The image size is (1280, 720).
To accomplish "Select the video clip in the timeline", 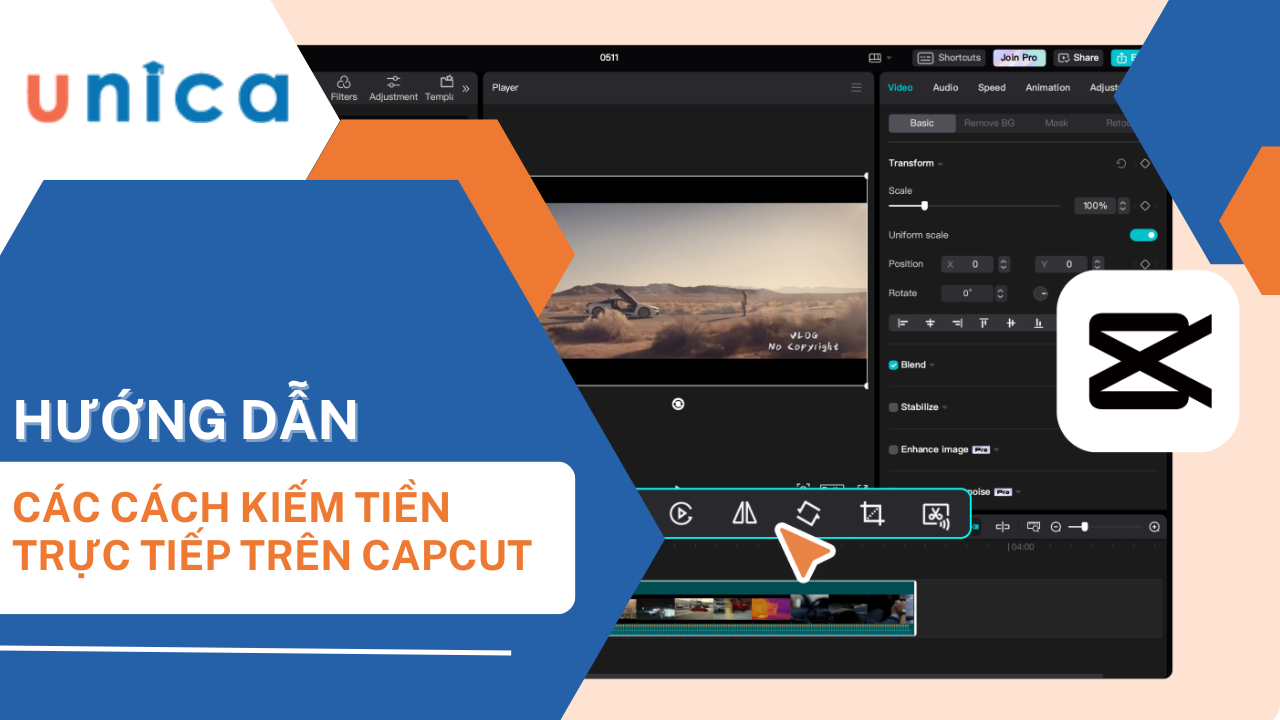I will point(762,608).
